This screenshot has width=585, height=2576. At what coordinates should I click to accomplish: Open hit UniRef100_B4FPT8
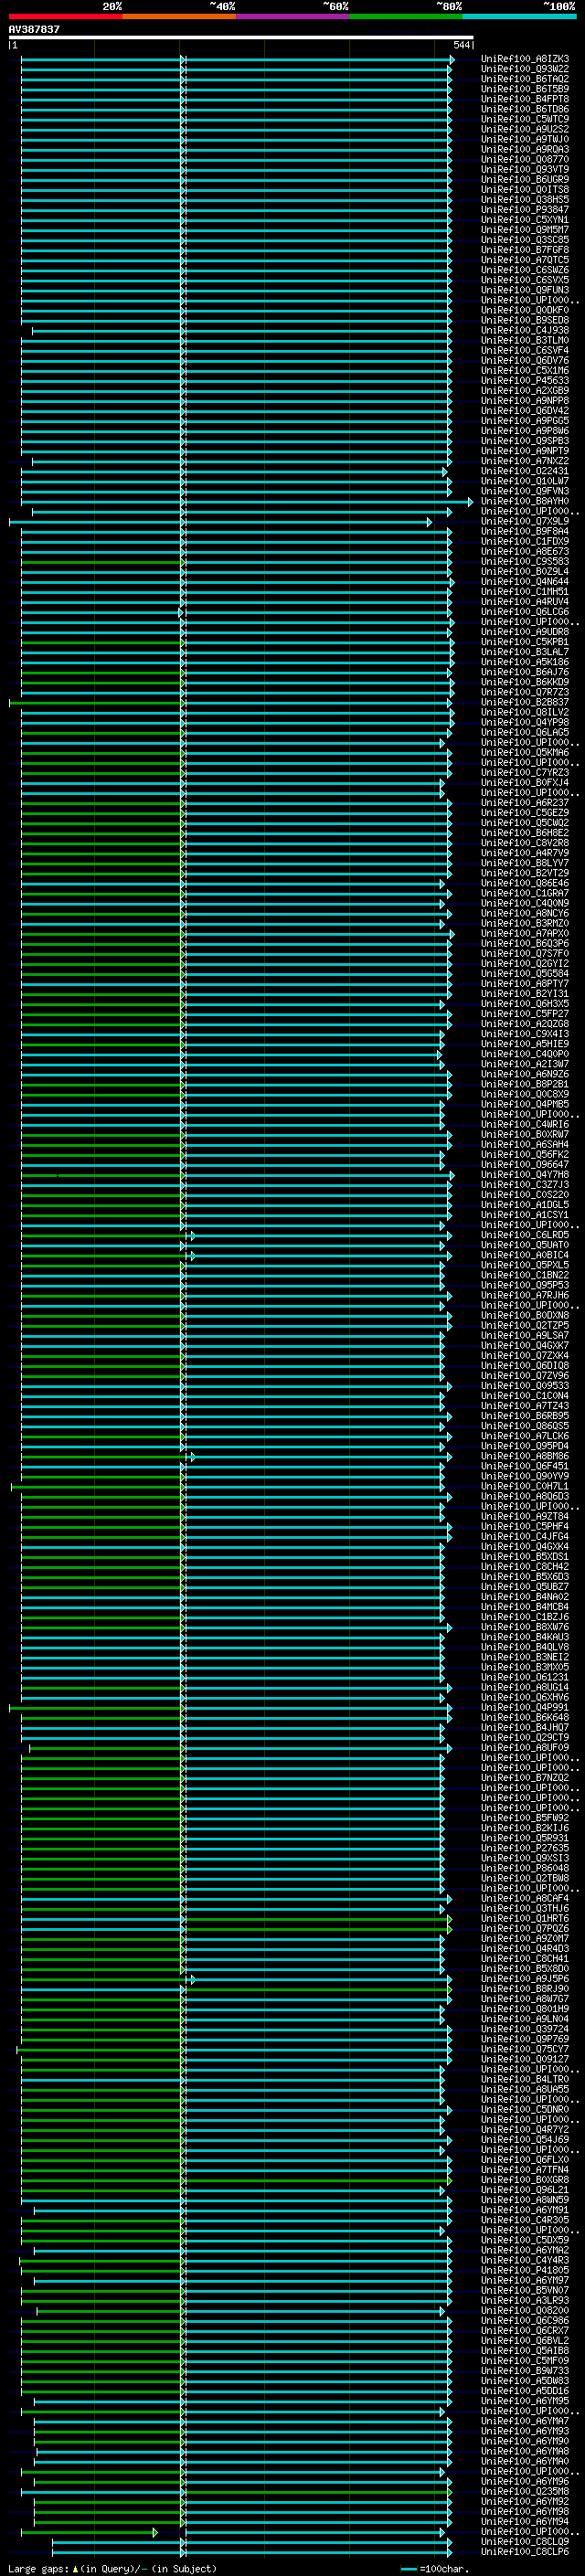click(524, 99)
